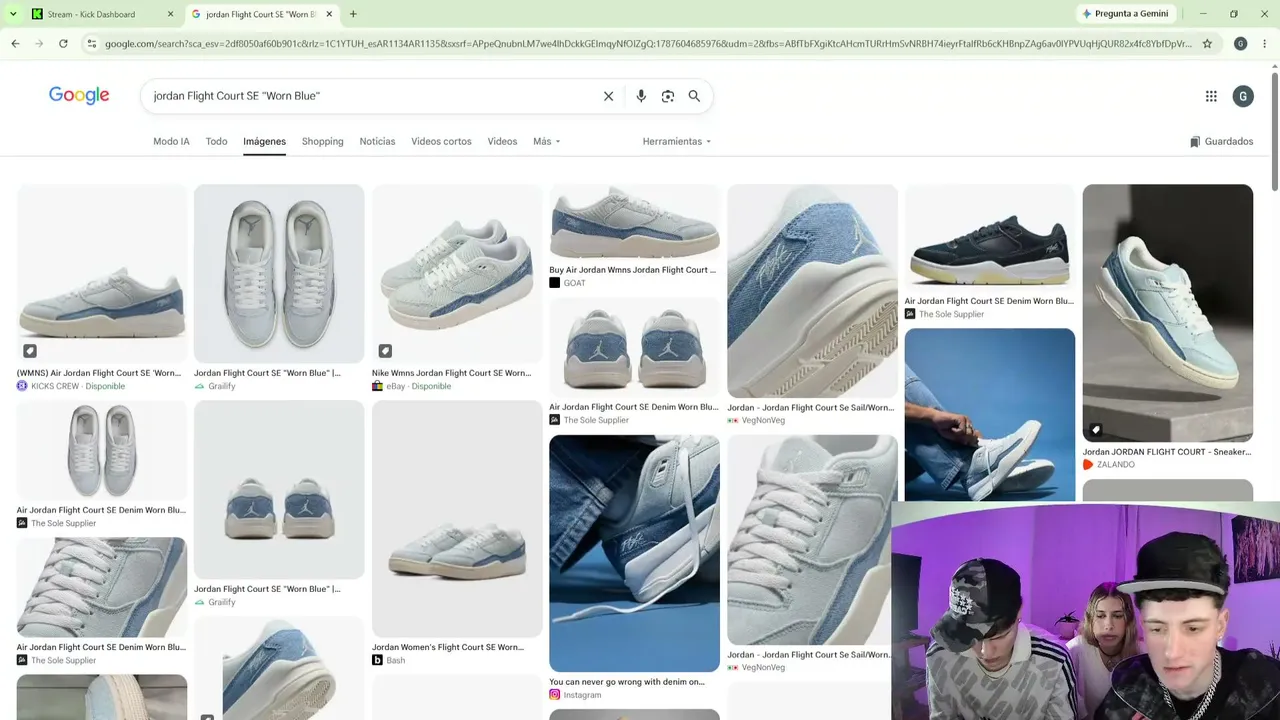Image resolution: width=1280 pixels, height=720 pixels.
Task: Go forward in browser history
Action: [x=39, y=44]
